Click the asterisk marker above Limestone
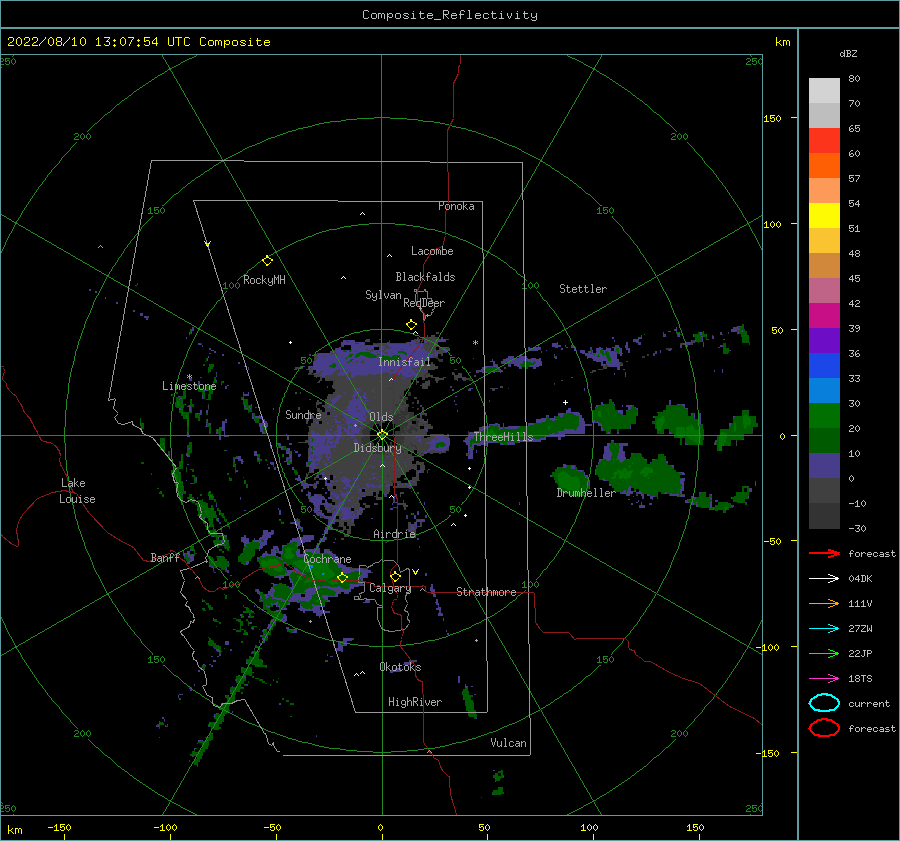This screenshot has width=900, height=841. pyautogui.click(x=189, y=377)
